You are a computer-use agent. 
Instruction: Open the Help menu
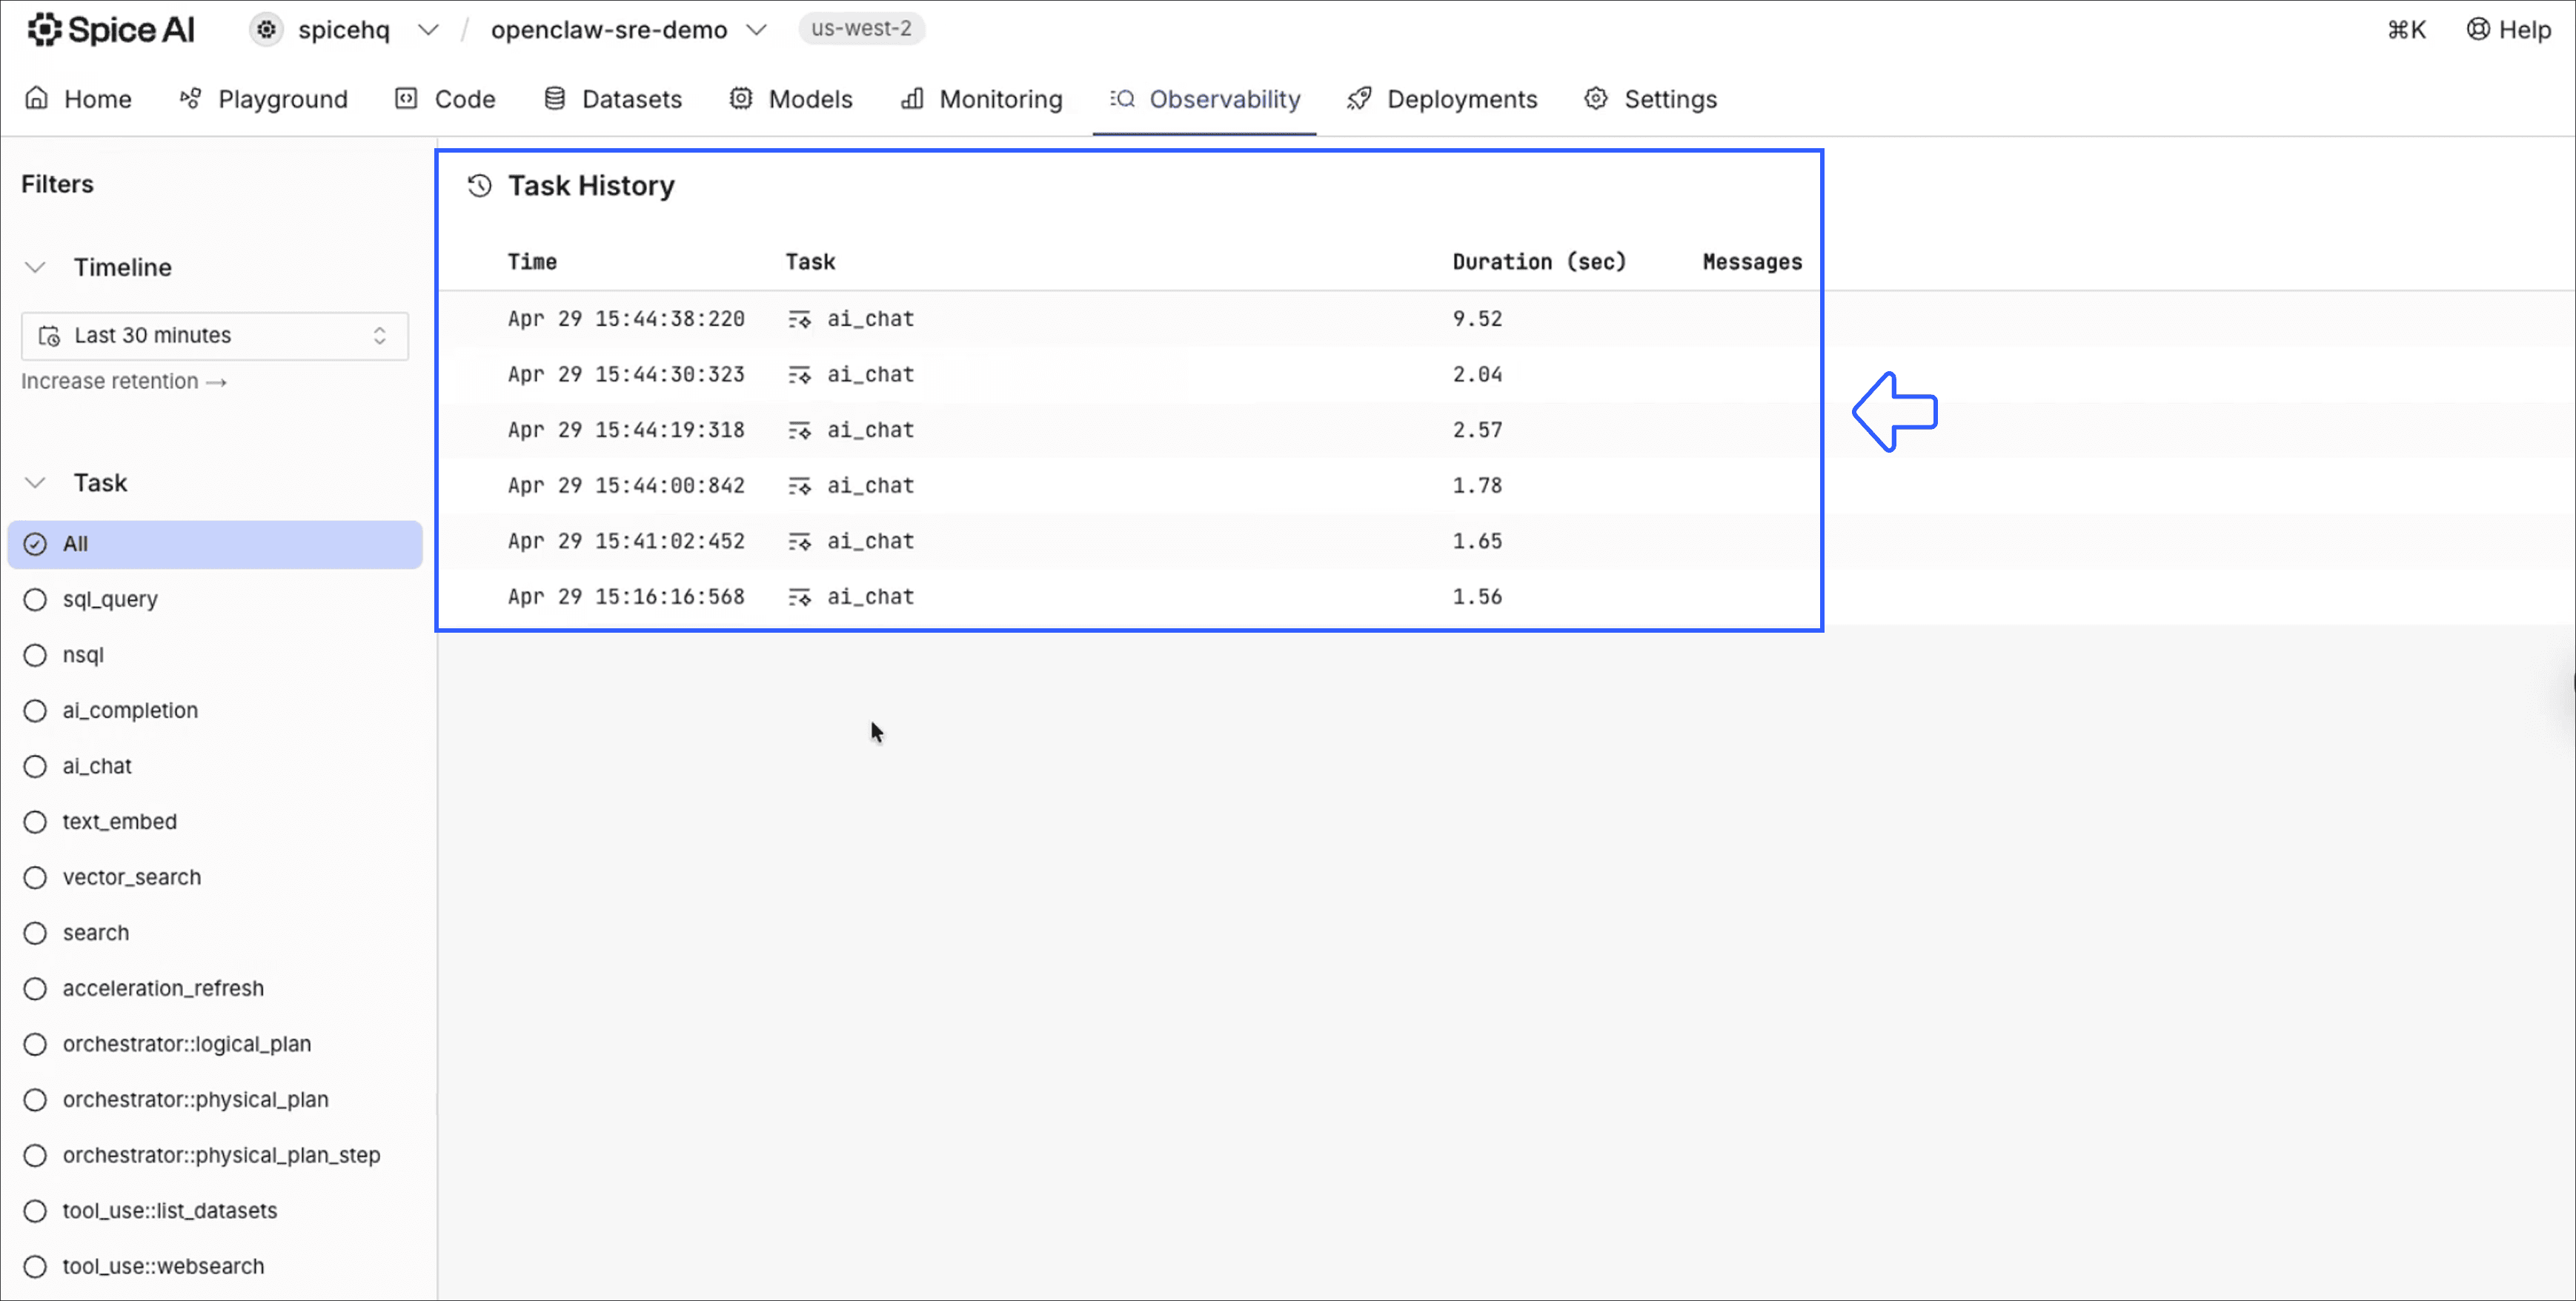(2509, 30)
